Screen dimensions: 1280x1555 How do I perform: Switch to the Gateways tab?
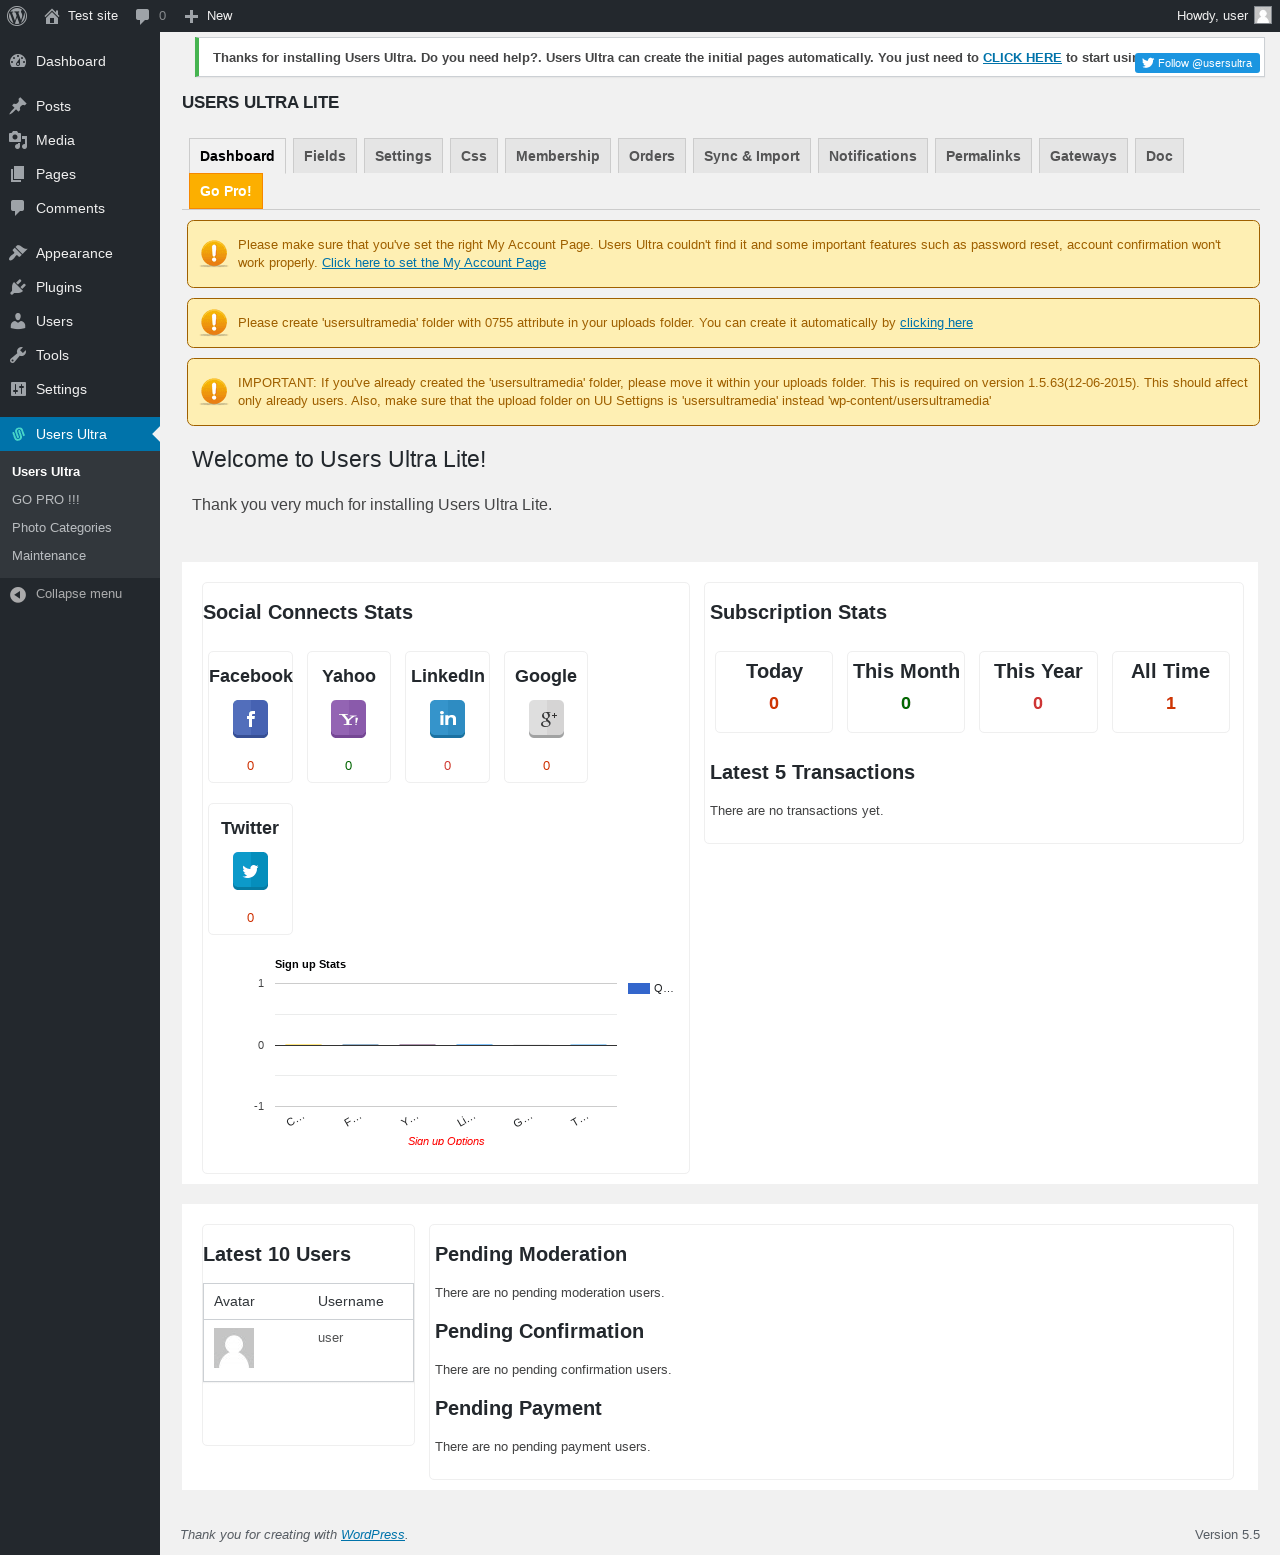tap(1083, 156)
